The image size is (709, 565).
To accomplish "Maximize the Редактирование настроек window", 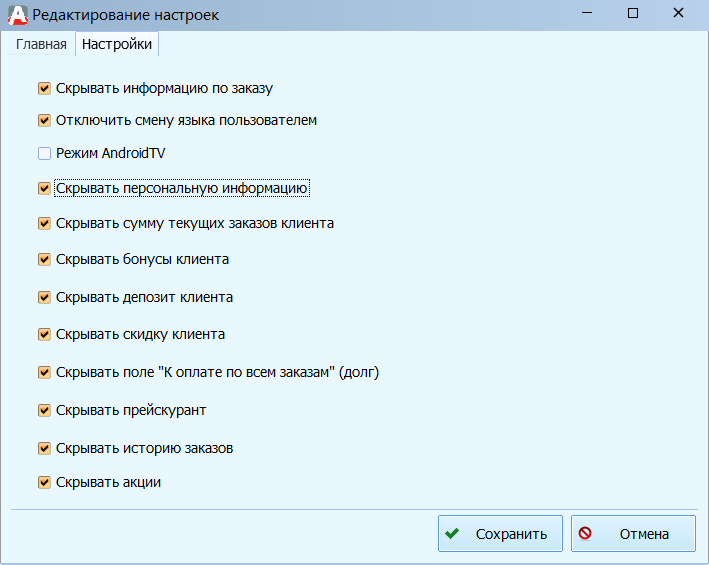I will (x=633, y=14).
